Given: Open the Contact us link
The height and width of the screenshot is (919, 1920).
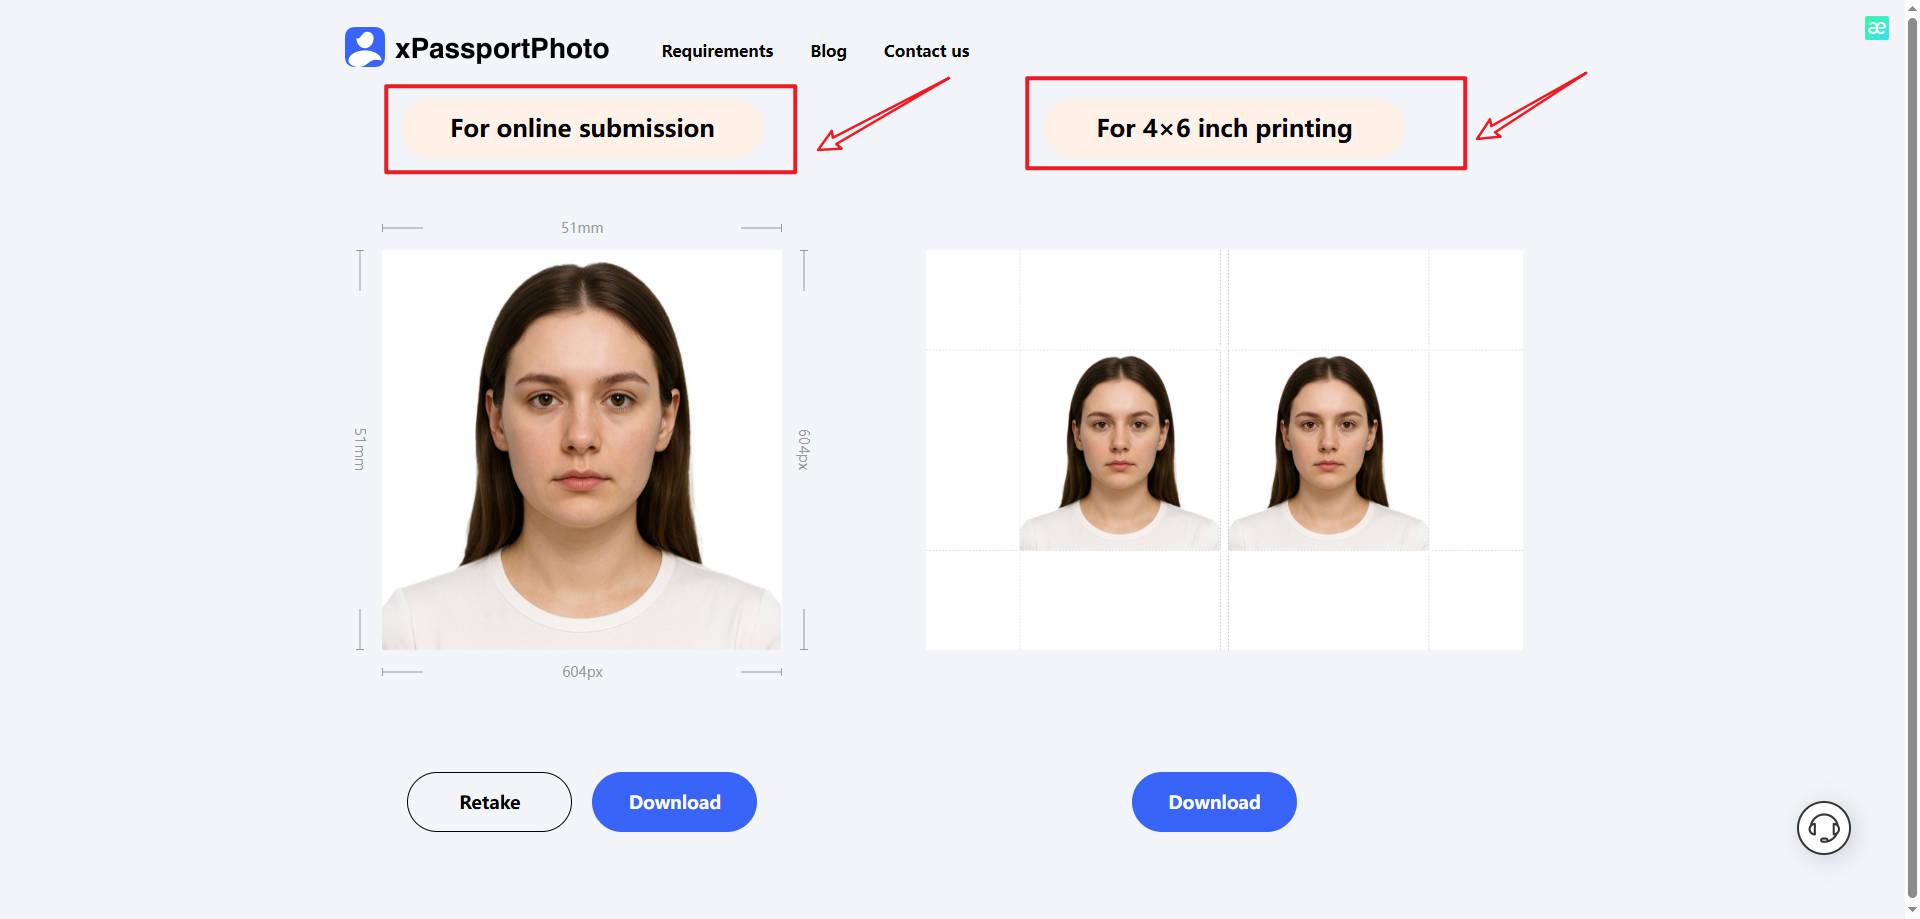Looking at the screenshot, I should [x=926, y=51].
